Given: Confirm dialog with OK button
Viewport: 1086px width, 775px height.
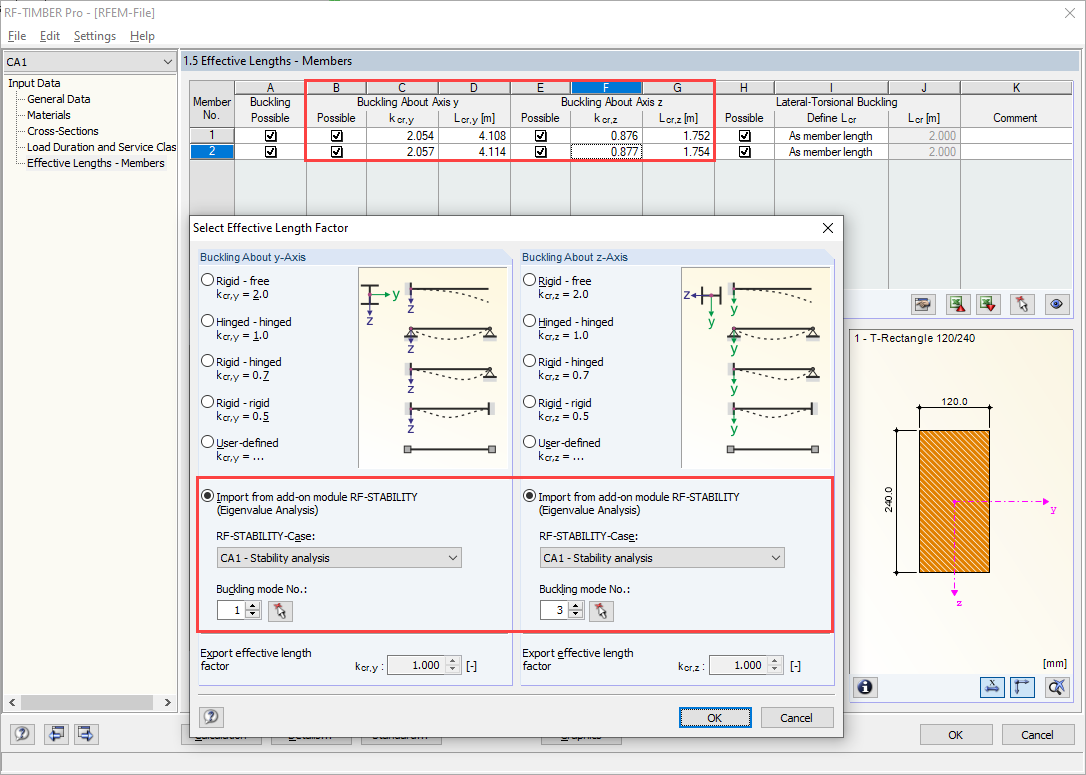Looking at the screenshot, I should (x=715, y=717).
